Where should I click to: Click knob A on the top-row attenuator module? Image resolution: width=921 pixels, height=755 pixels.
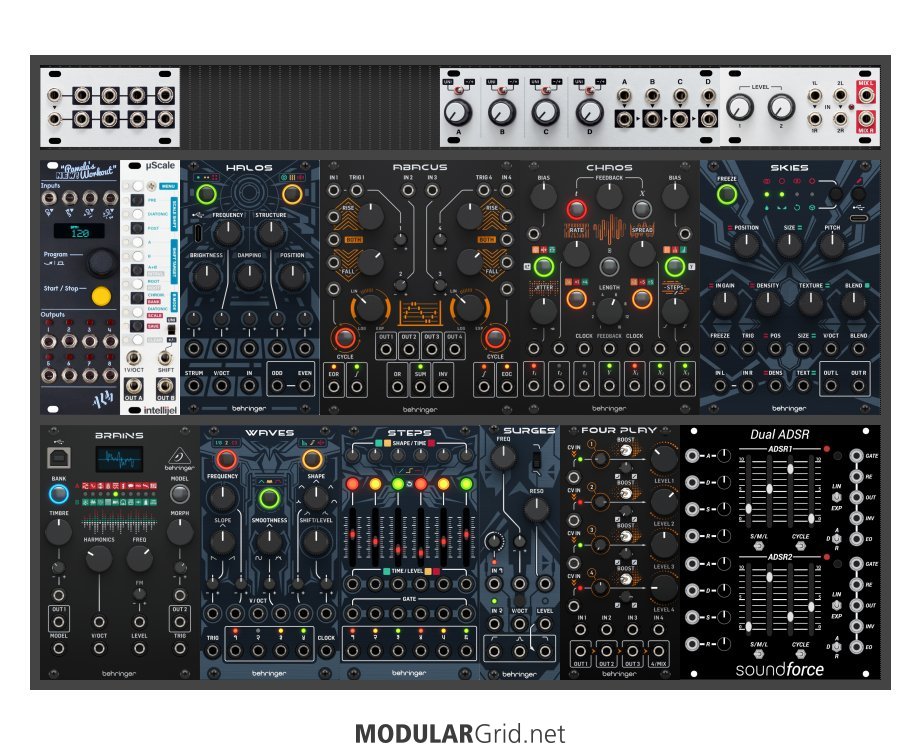(458, 112)
